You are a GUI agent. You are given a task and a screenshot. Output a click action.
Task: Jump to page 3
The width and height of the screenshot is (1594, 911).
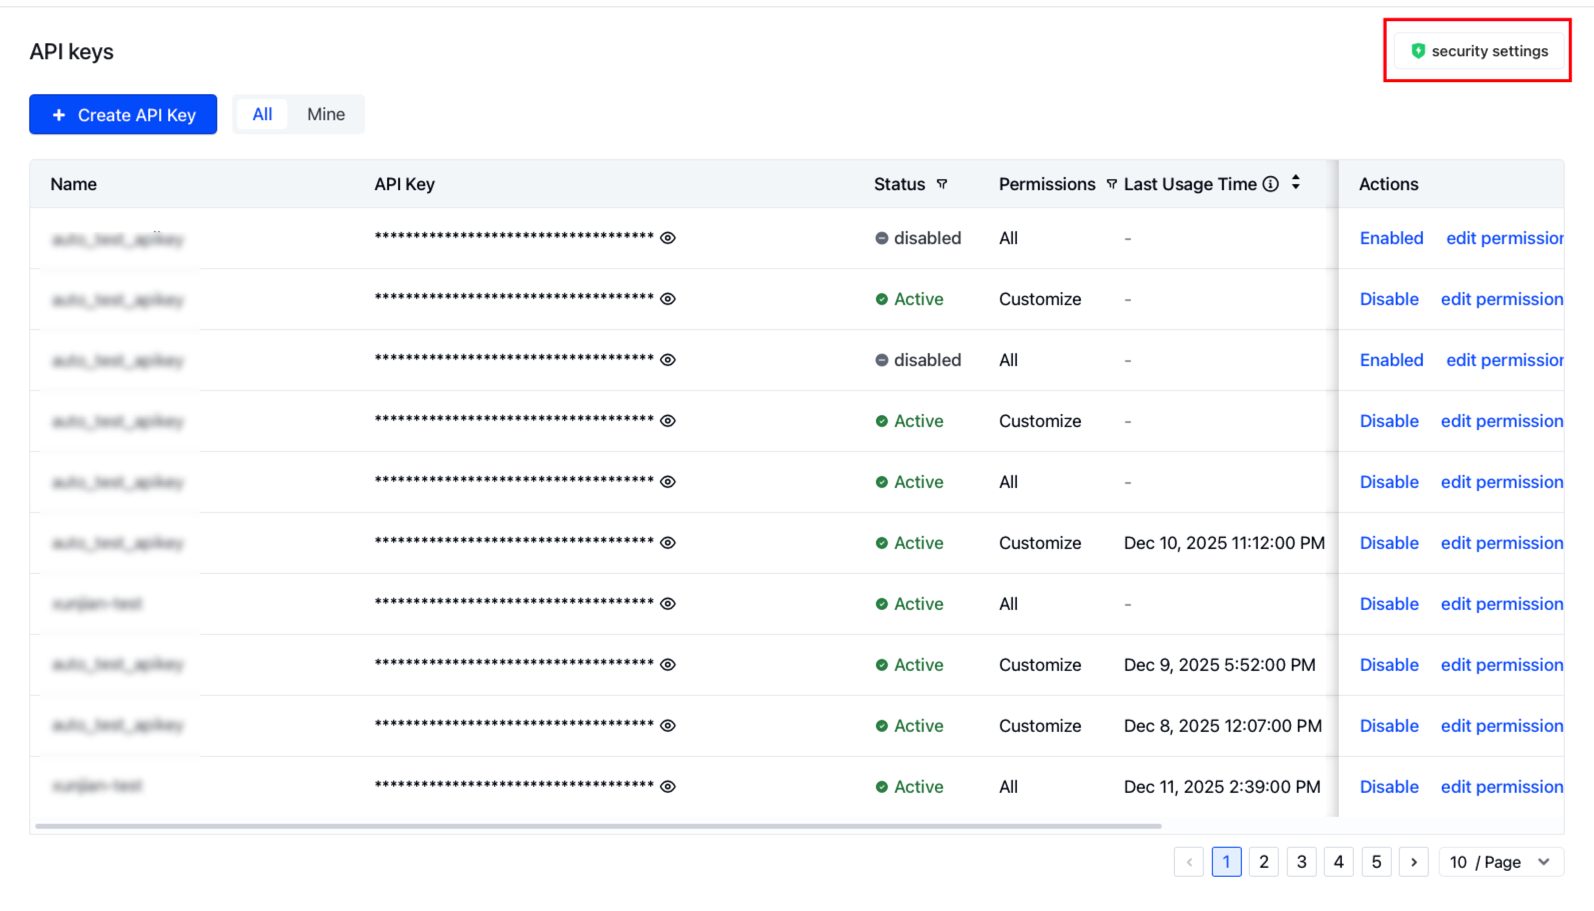pos(1301,862)
